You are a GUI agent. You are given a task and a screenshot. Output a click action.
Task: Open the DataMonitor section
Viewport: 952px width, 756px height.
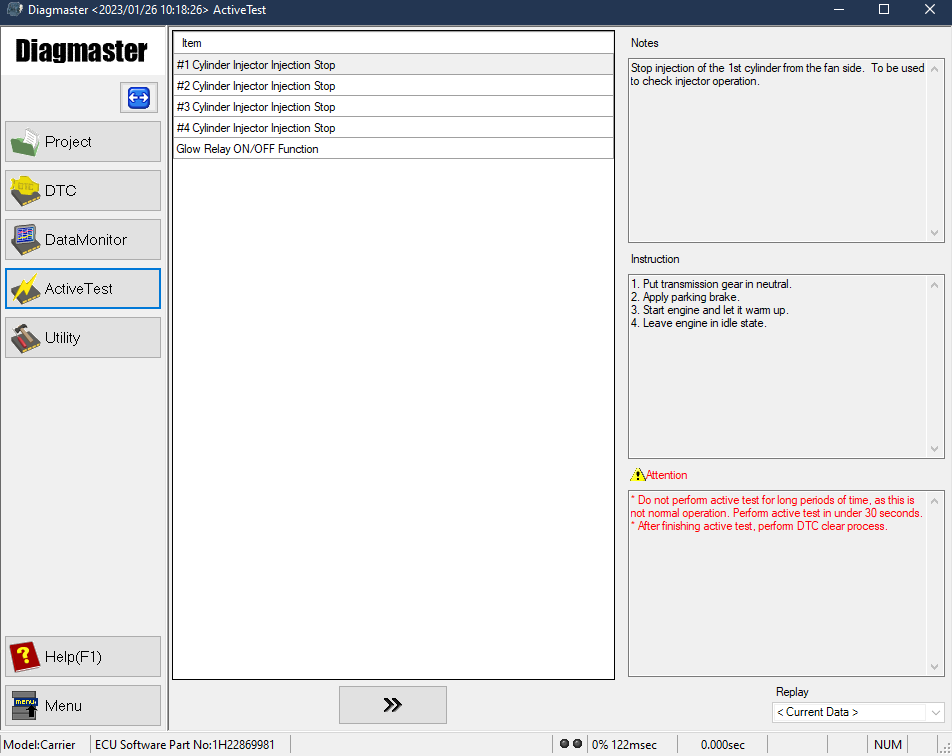coord(83,240)
